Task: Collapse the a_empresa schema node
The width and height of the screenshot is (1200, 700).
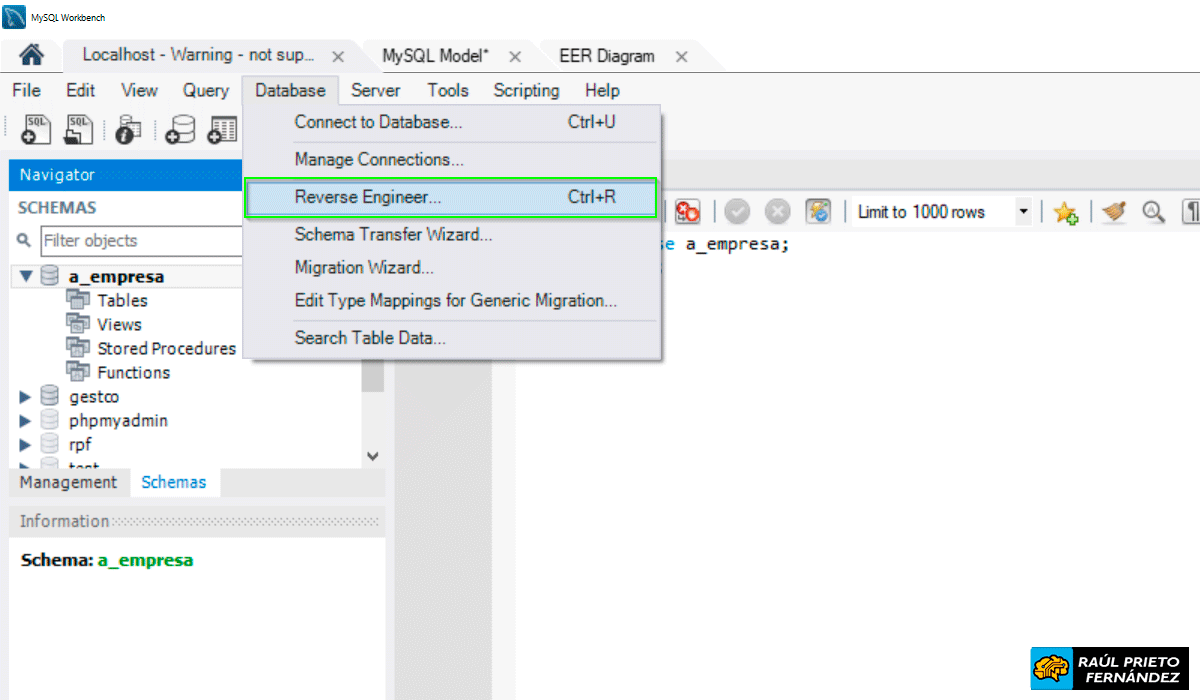Action: 26,276
